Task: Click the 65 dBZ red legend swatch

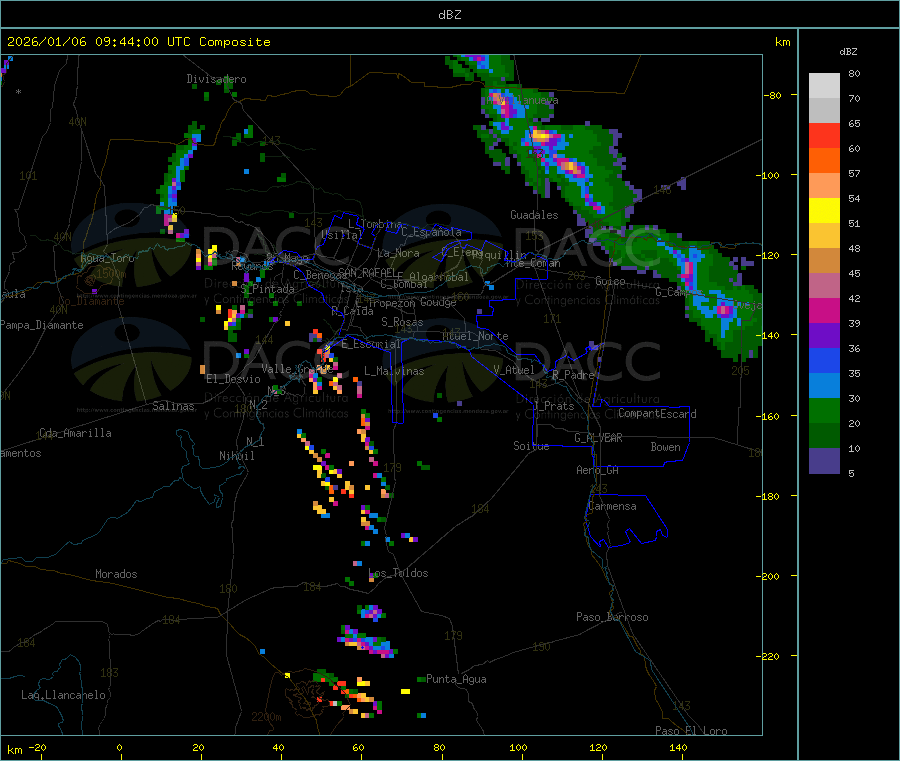Action: tap(824, 135)
